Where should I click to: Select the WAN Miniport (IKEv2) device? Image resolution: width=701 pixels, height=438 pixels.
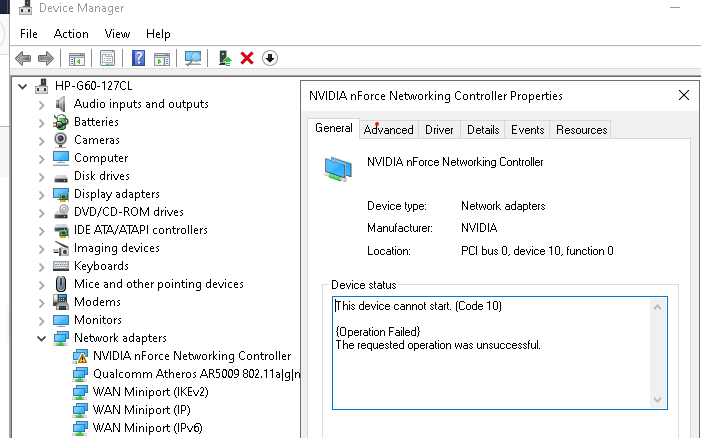[x=150, y=392]
